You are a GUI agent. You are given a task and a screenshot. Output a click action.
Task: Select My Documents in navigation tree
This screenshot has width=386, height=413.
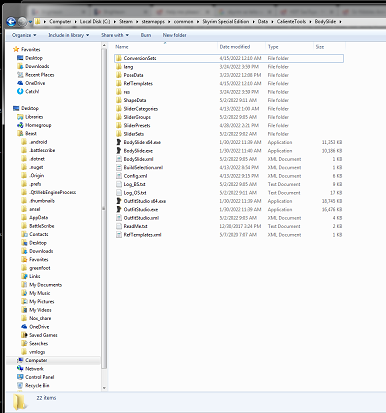click(x=45, y=285)
